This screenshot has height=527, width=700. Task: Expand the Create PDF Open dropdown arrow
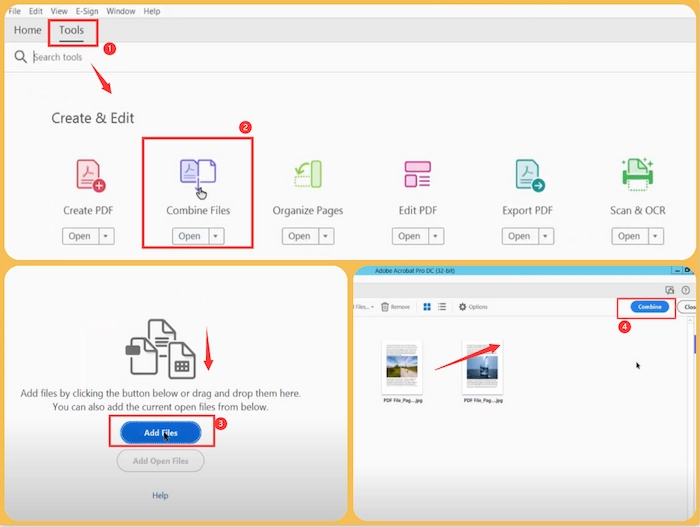click(x=106, y=236)
